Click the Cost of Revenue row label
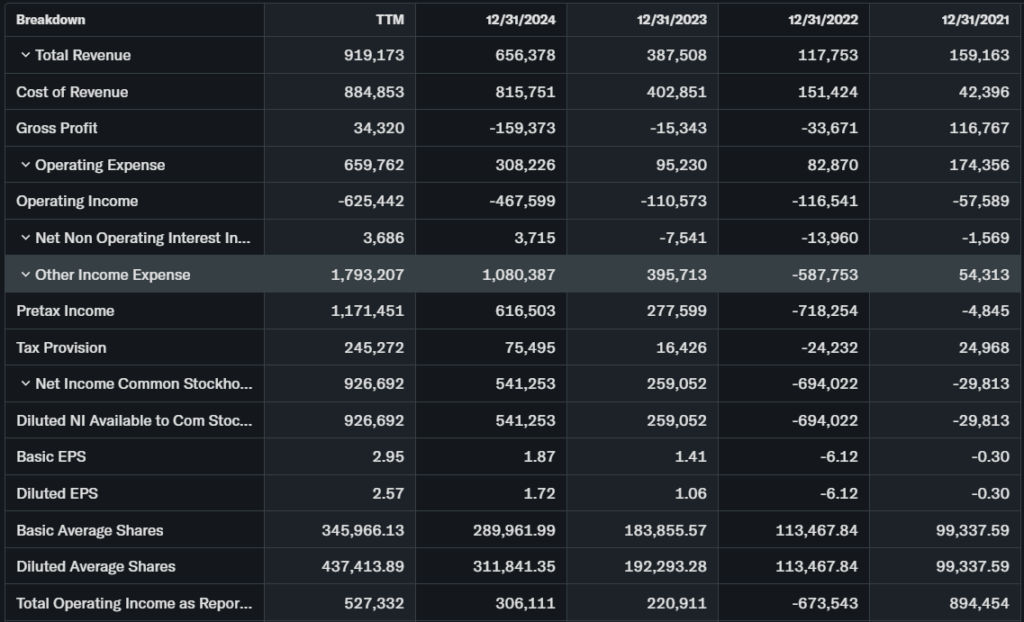 pyautogui.click(x=72, y=92)
